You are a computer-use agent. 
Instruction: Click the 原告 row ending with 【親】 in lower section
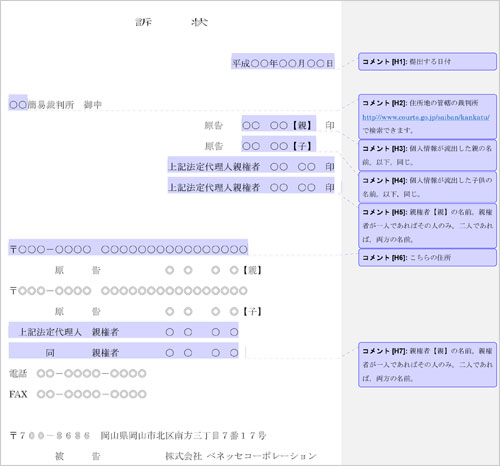tap(158, 270)
